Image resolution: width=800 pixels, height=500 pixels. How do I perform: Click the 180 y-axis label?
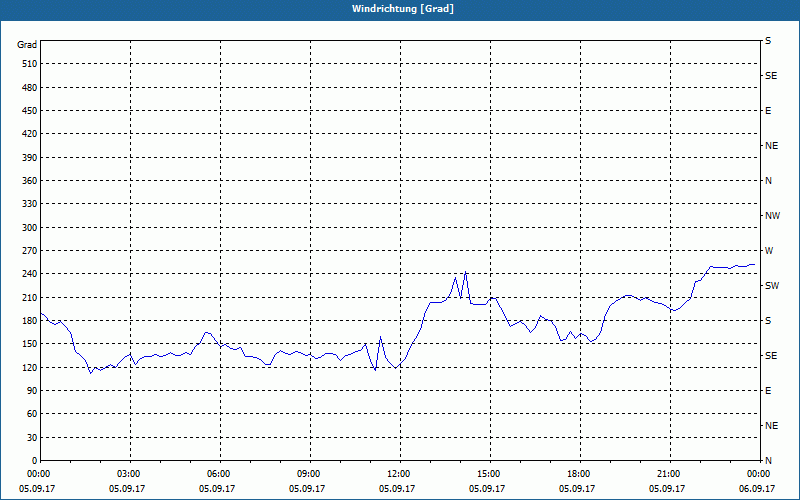30,321
